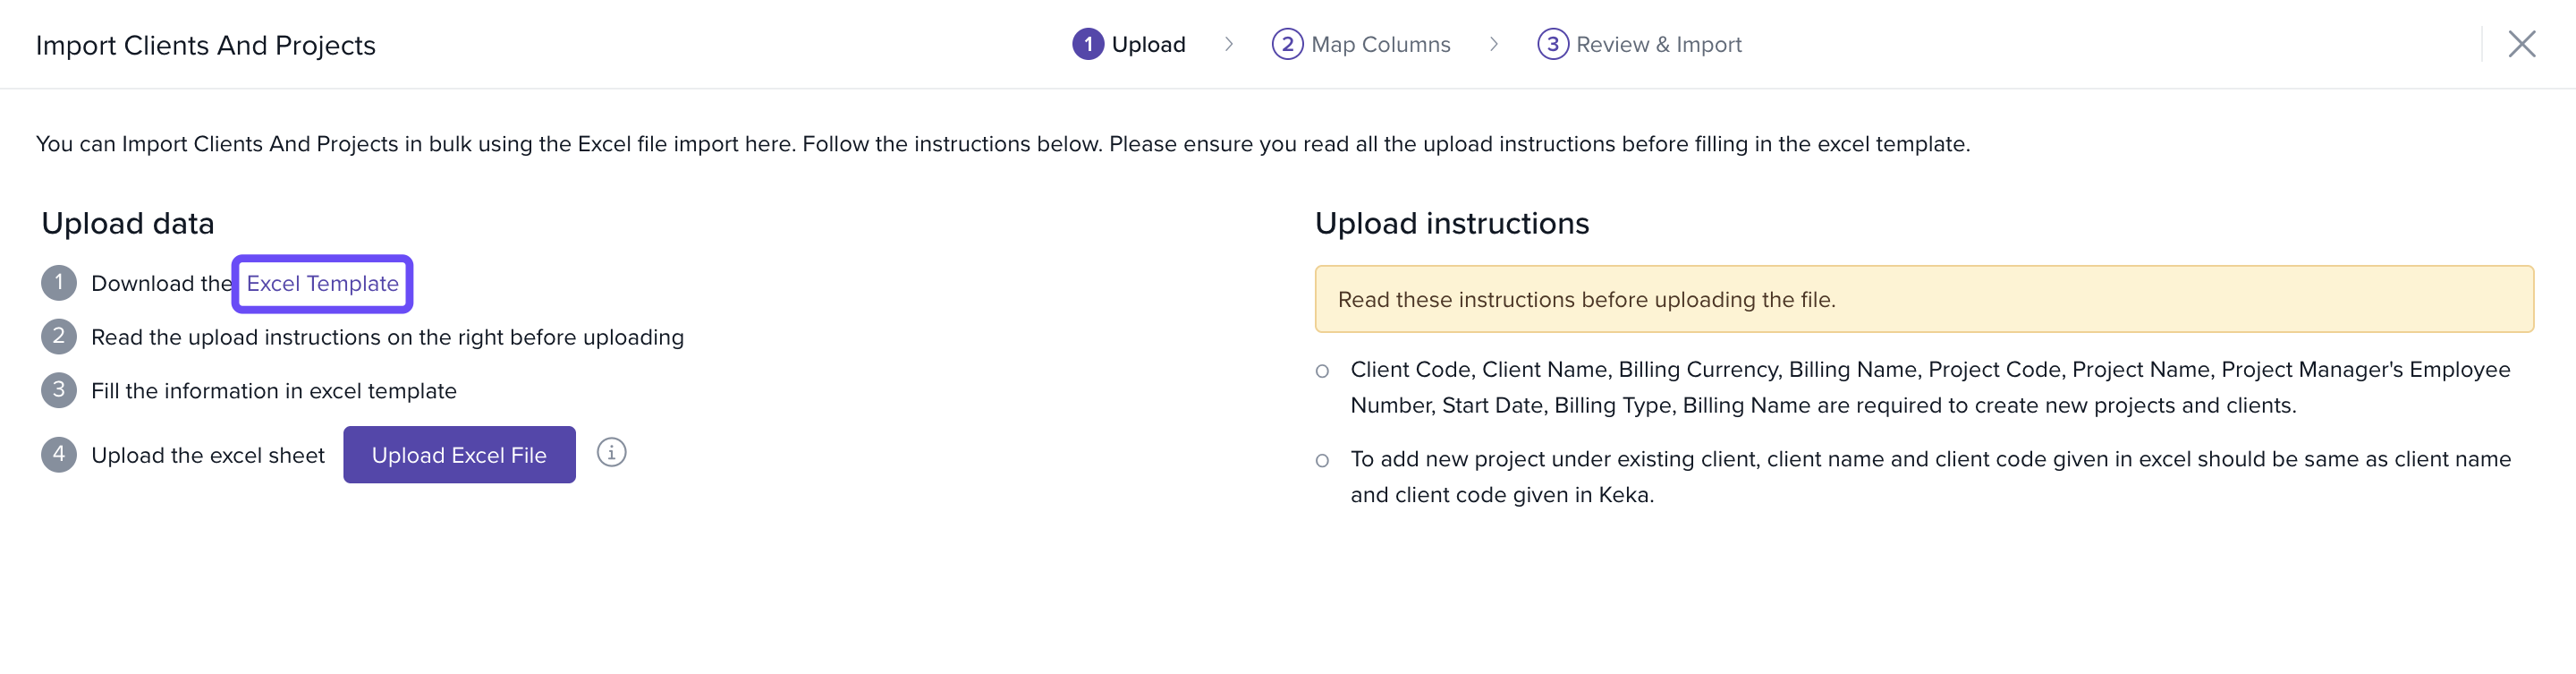Click the chevron arrow after the Upload step
Screen dimensions: 2576x674
(1229, 44)
